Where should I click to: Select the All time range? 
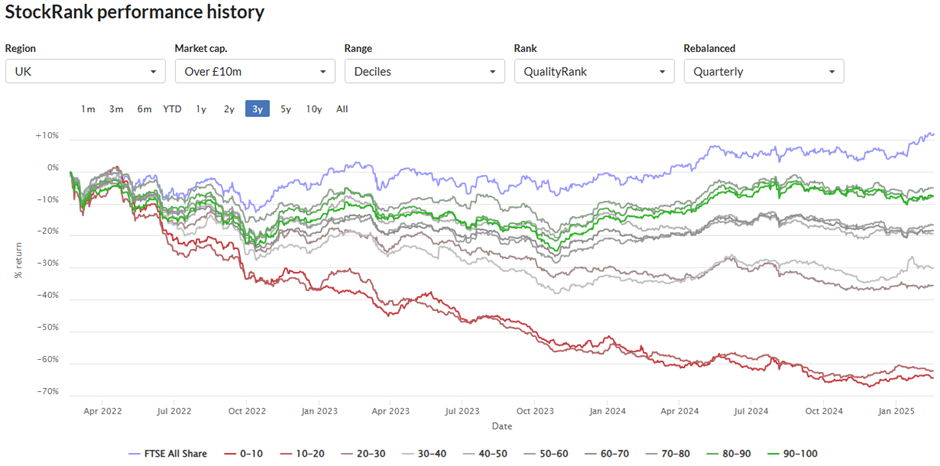342,109
